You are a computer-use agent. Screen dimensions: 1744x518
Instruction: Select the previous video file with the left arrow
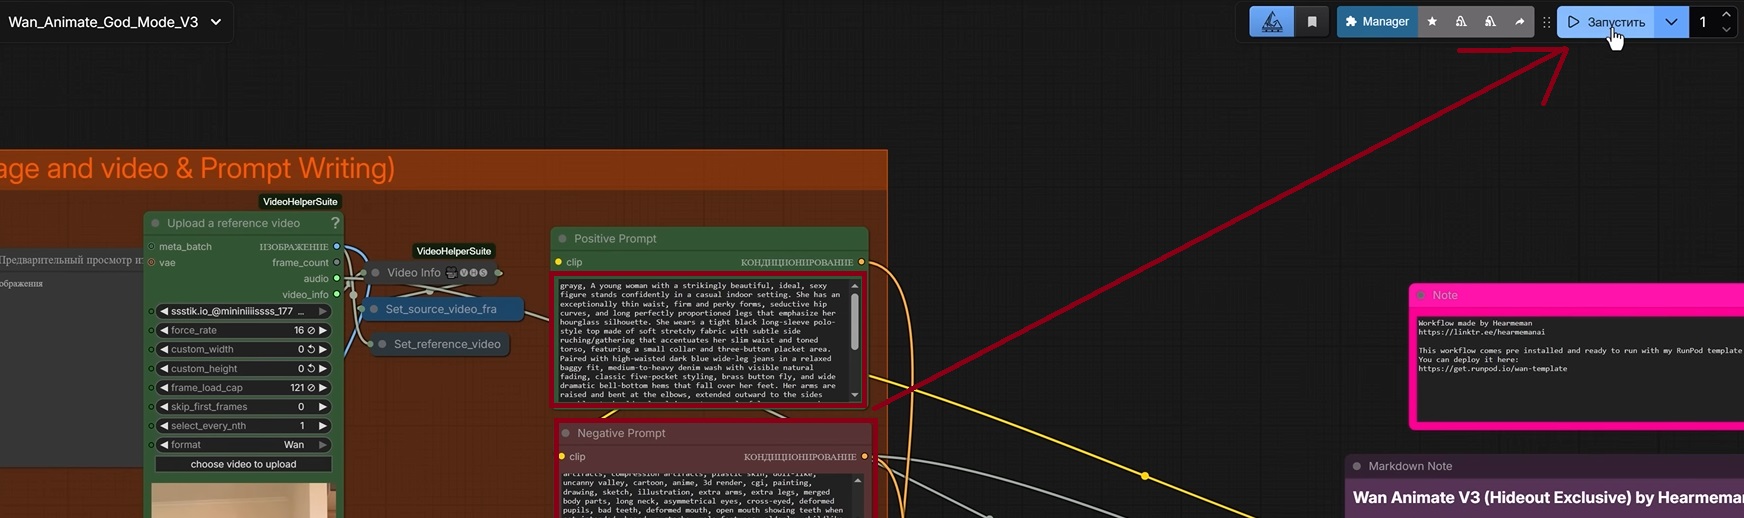[164, 311]
